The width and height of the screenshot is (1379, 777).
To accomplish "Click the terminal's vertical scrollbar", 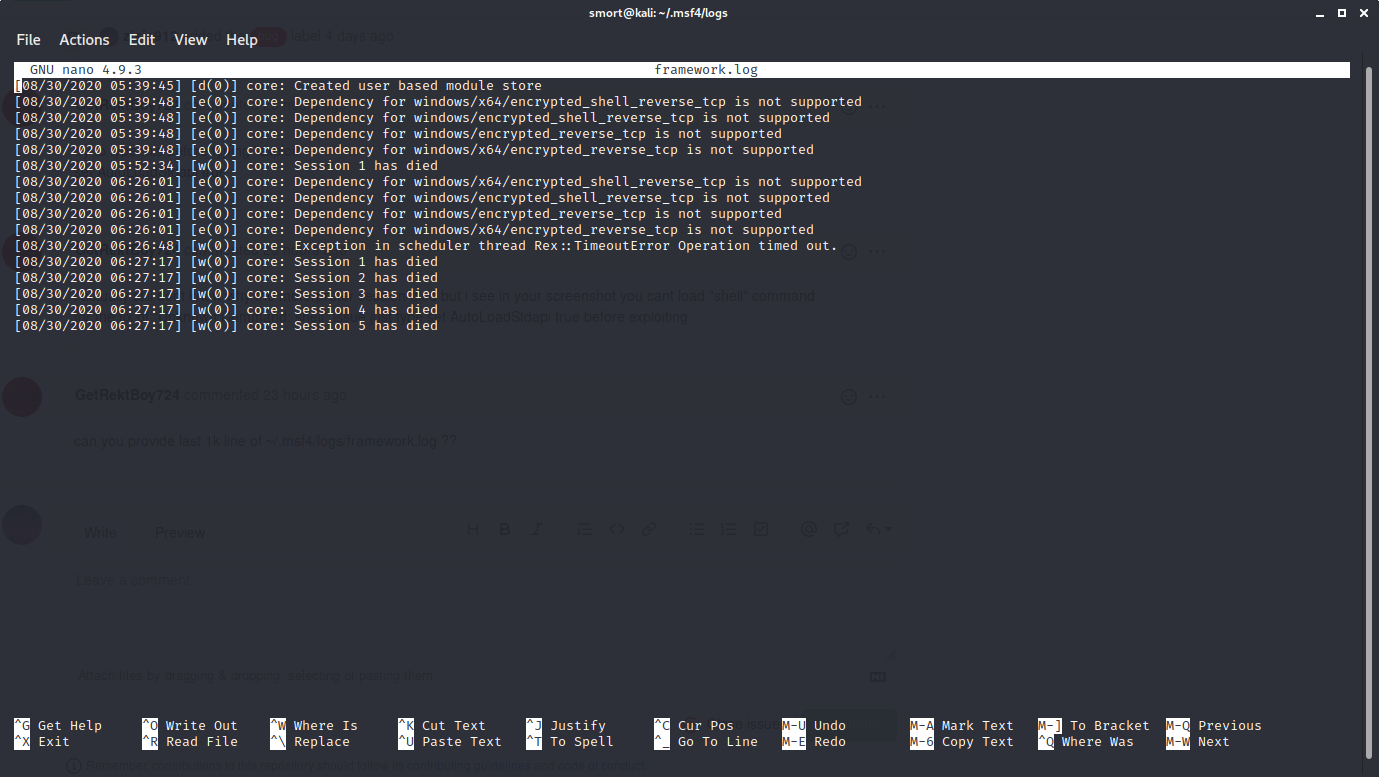I will pos(1369,400).
